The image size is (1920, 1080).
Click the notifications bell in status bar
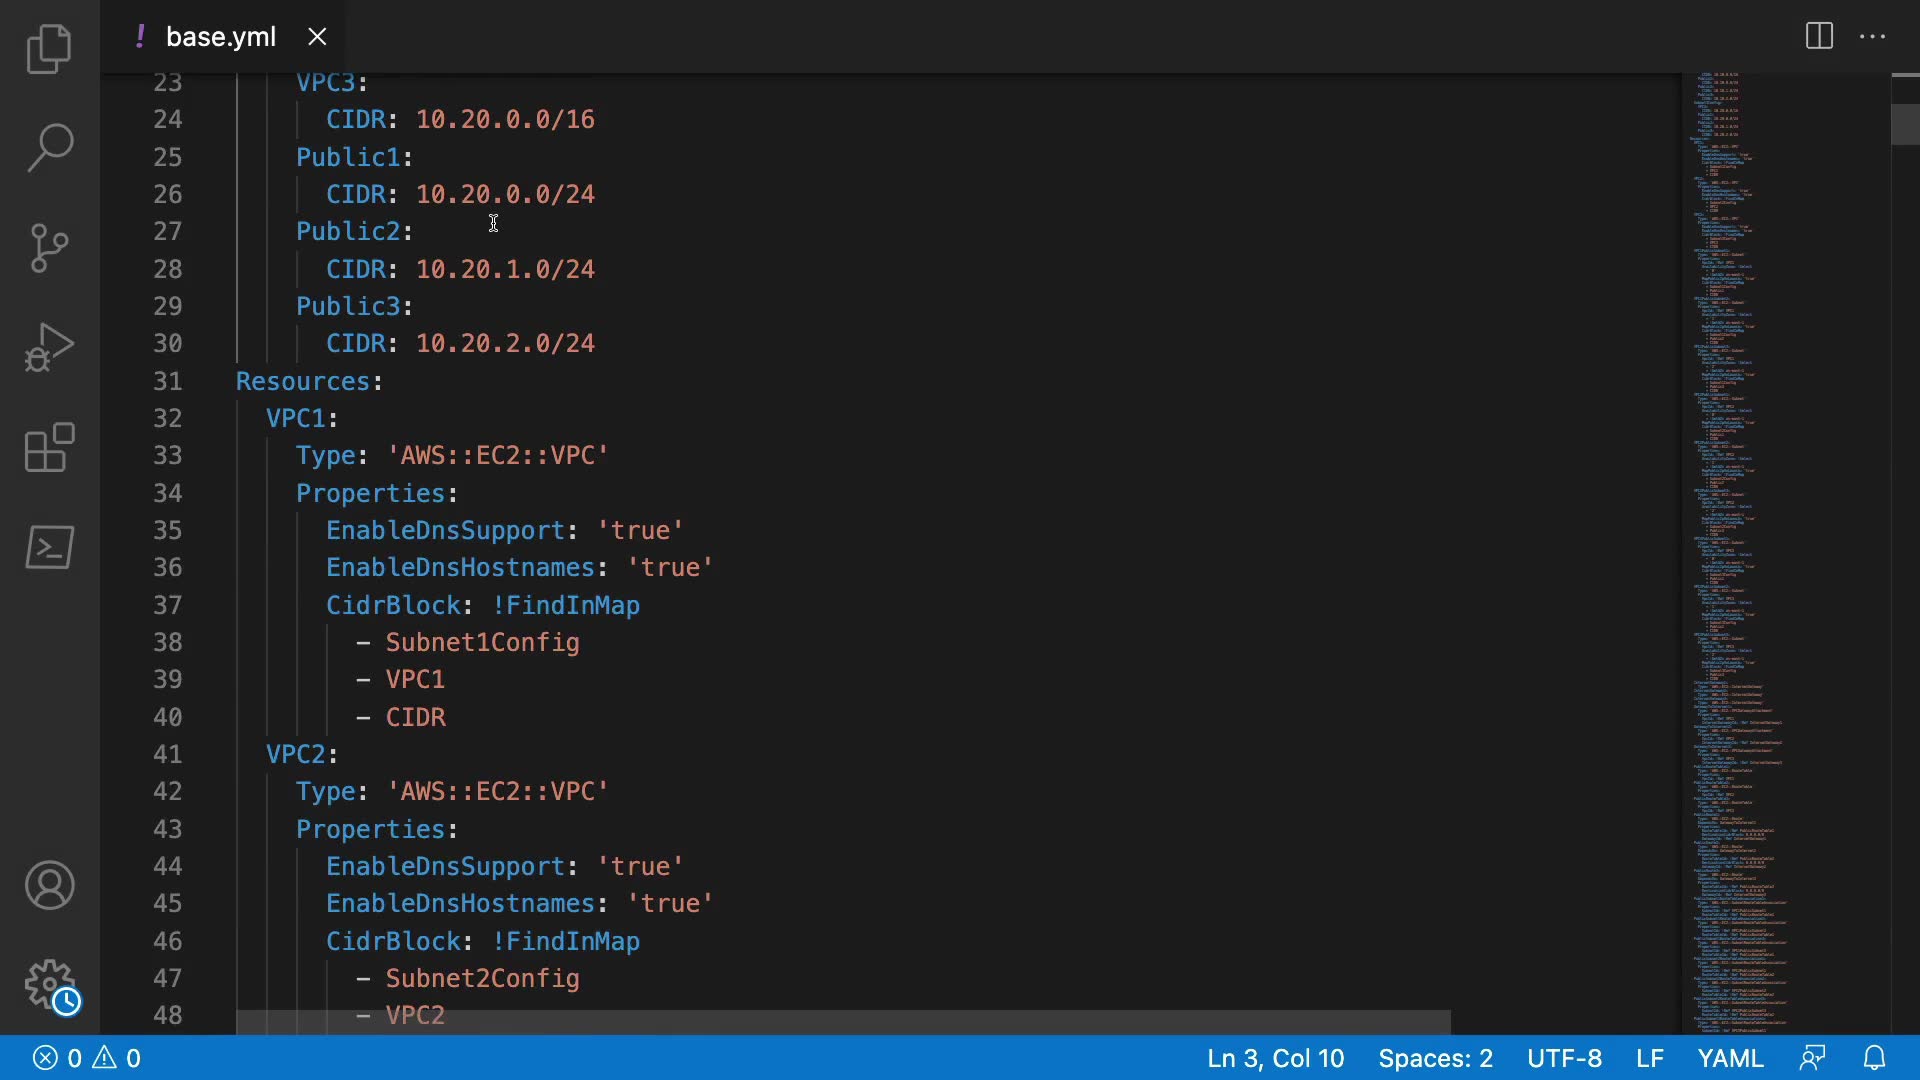click(1875, 1058)
